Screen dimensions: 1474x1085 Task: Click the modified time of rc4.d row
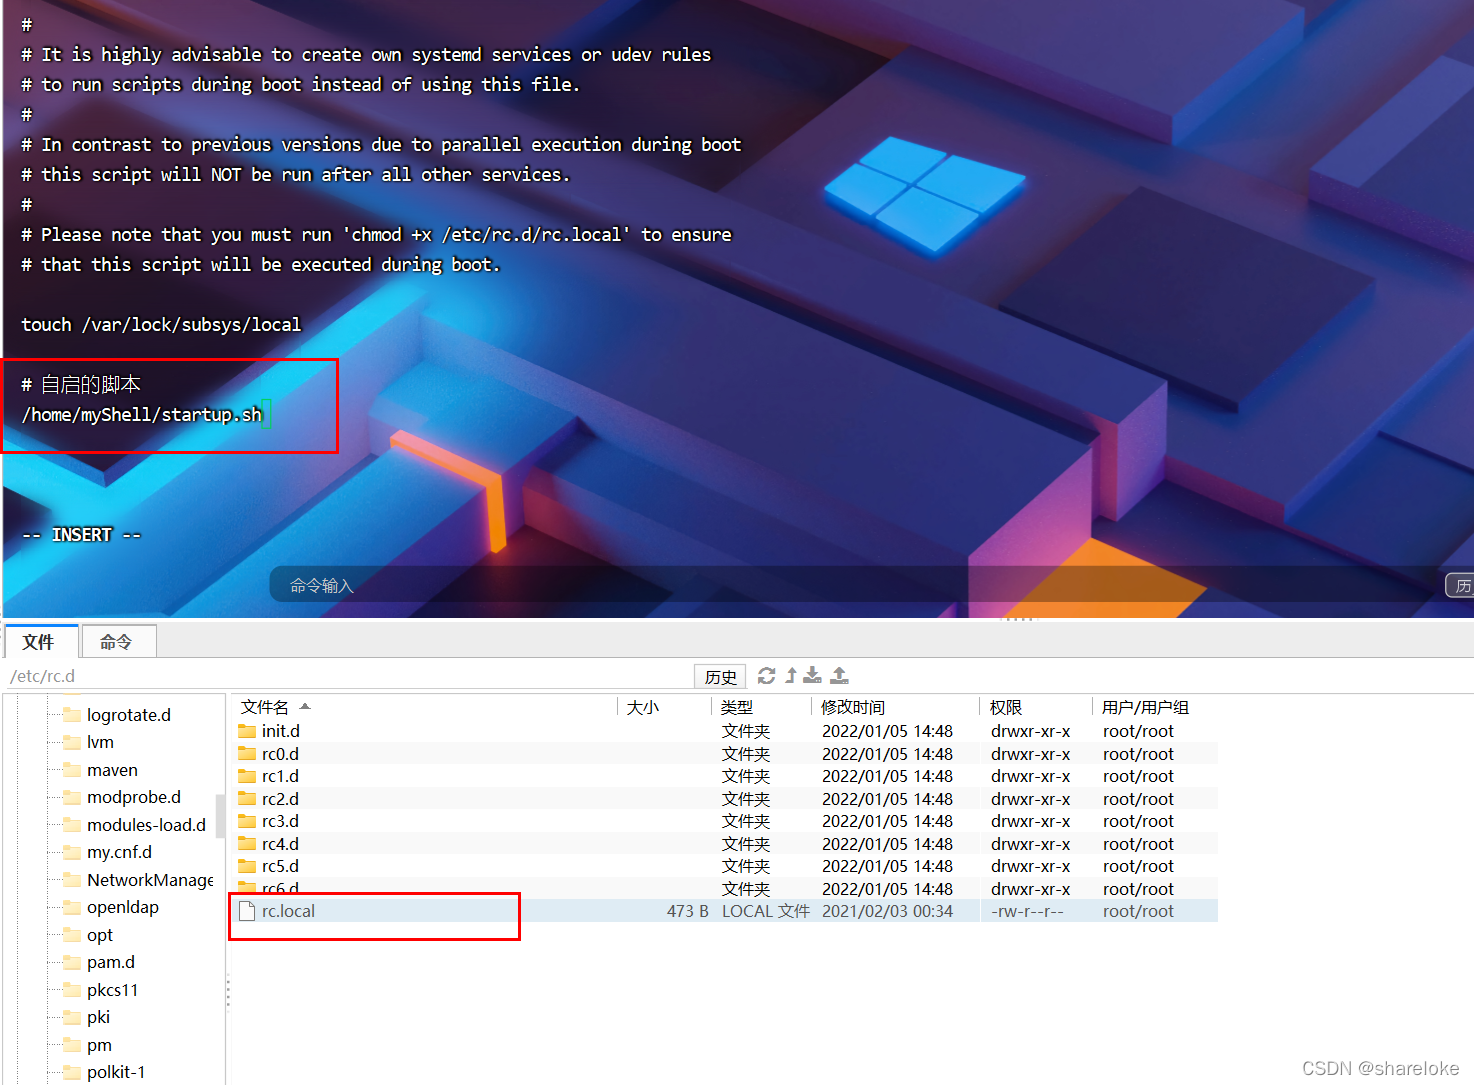point(888,844)
